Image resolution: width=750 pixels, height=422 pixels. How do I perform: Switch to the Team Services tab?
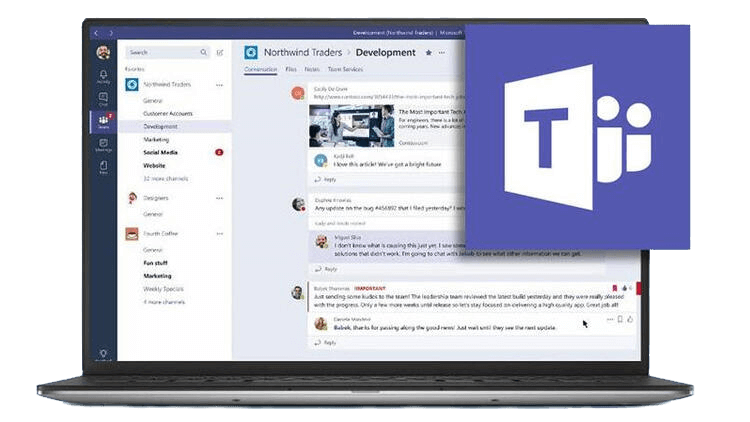coord(345,69)
